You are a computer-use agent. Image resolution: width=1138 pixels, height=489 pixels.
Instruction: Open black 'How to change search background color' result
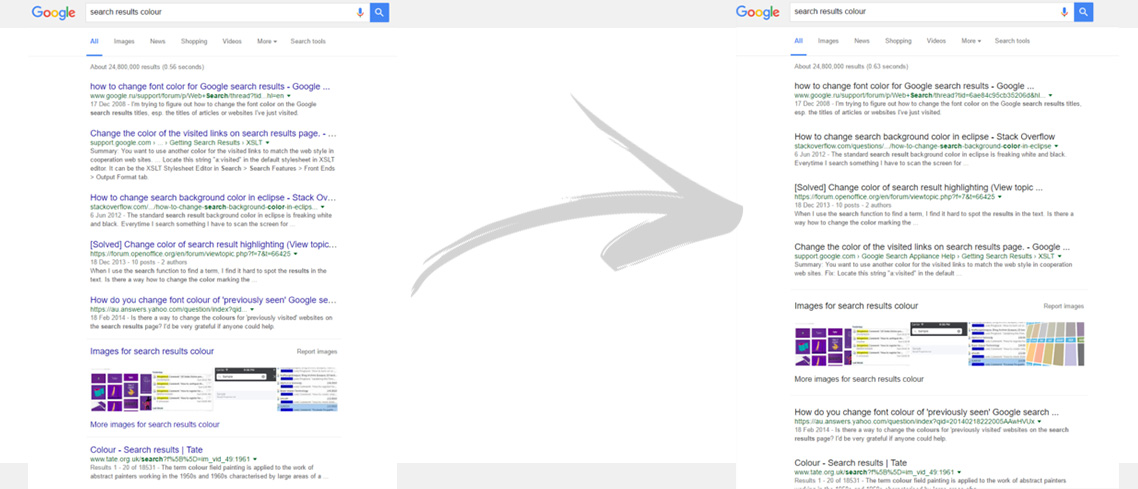coord(925,136)
